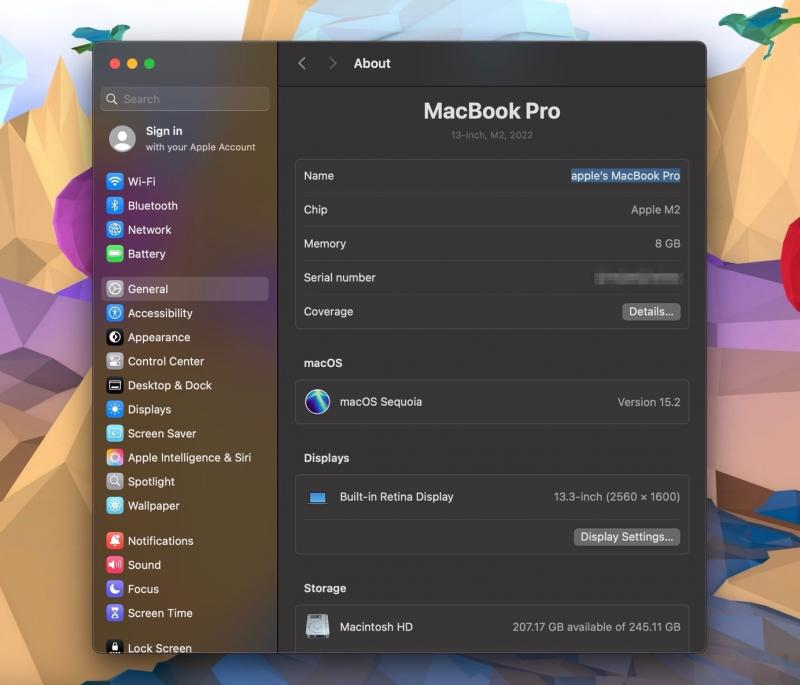
Task: Click the Built-in Retina Display icon
Action: point(317,497)
